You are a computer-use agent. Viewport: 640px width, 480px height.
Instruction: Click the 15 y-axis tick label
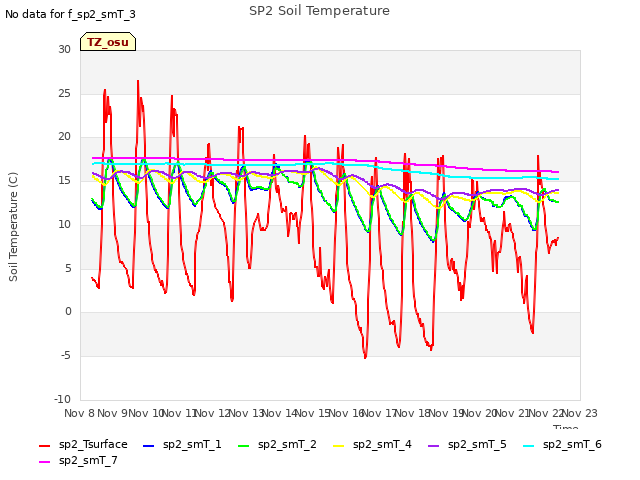(64, 180)
